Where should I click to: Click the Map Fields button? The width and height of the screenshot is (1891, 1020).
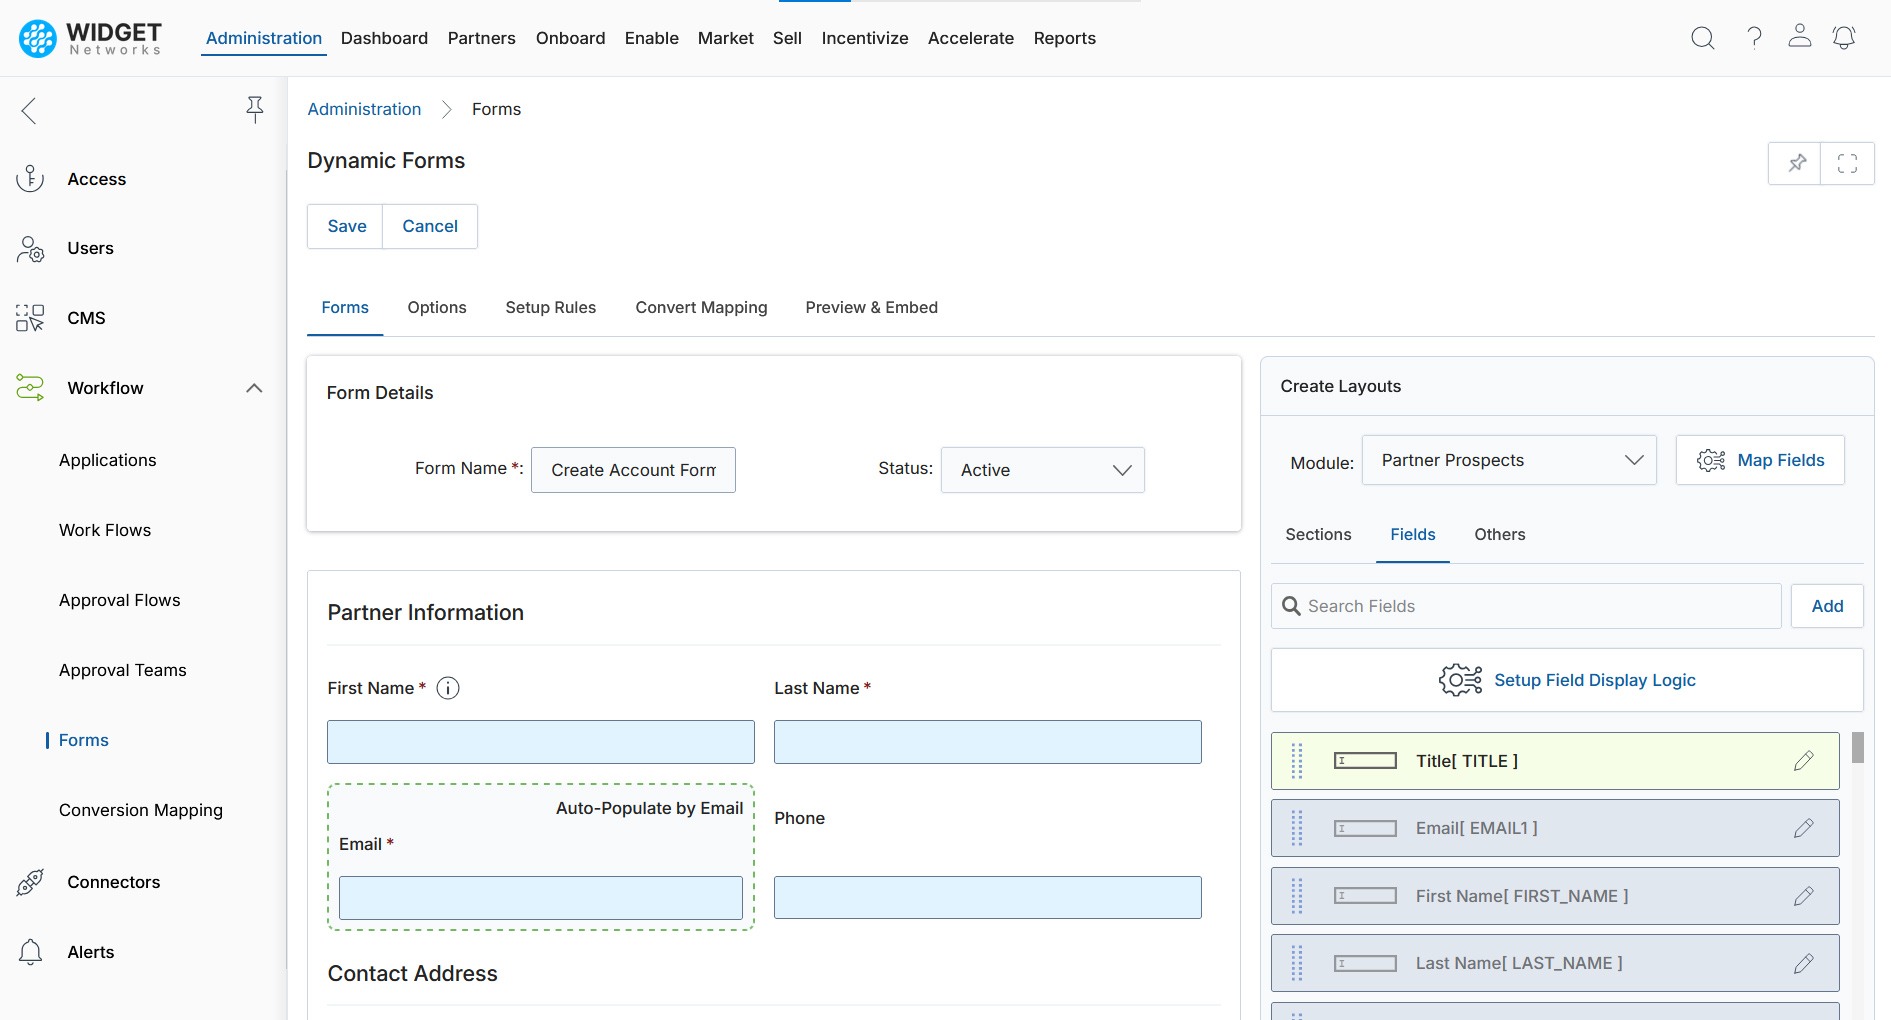pyautogui.click(x=1760, y=460)
